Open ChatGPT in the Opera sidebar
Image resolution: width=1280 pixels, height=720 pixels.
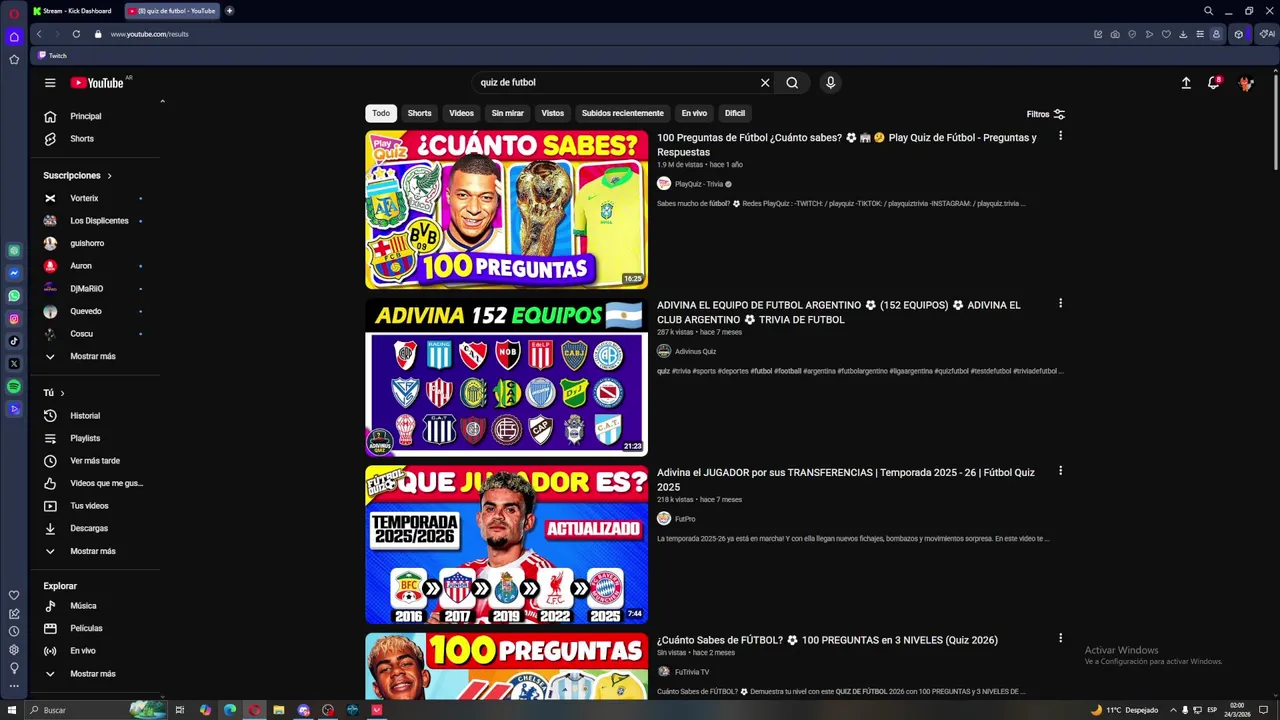[x=14, y=251]
